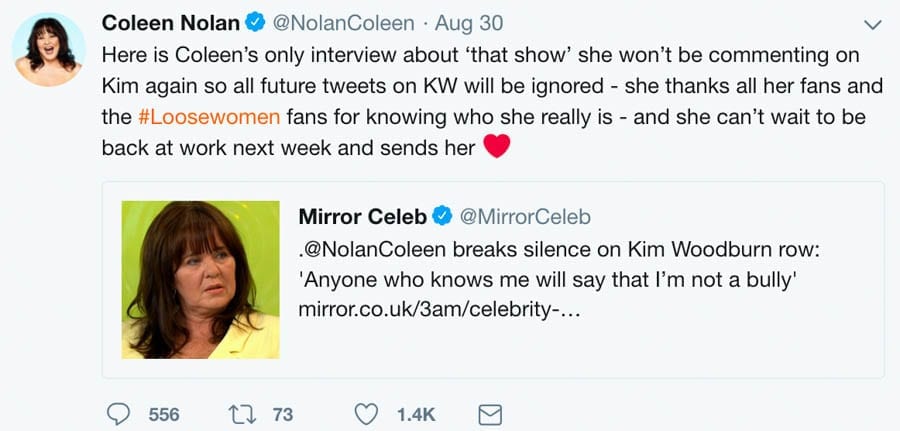This screenshot has width=900, height=431.
Task: Click the reply speech bubble icon
Action: pyautogui.click(x=119, y=414)
